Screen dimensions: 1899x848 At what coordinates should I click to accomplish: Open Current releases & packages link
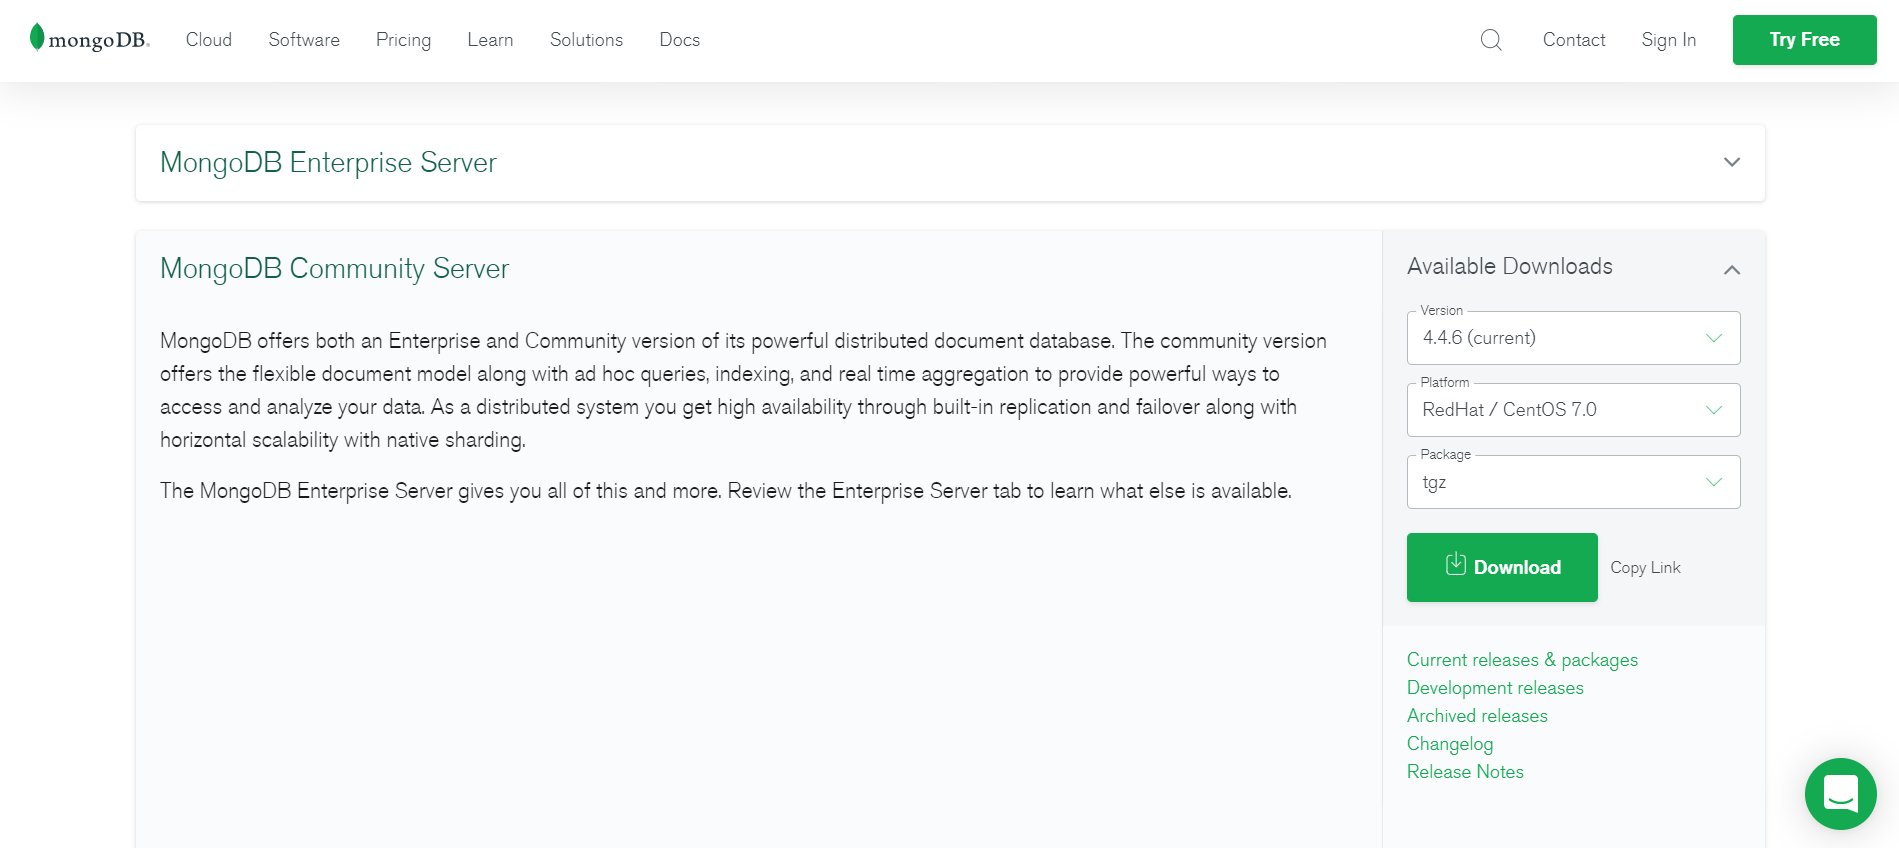tap(1522, 660)
